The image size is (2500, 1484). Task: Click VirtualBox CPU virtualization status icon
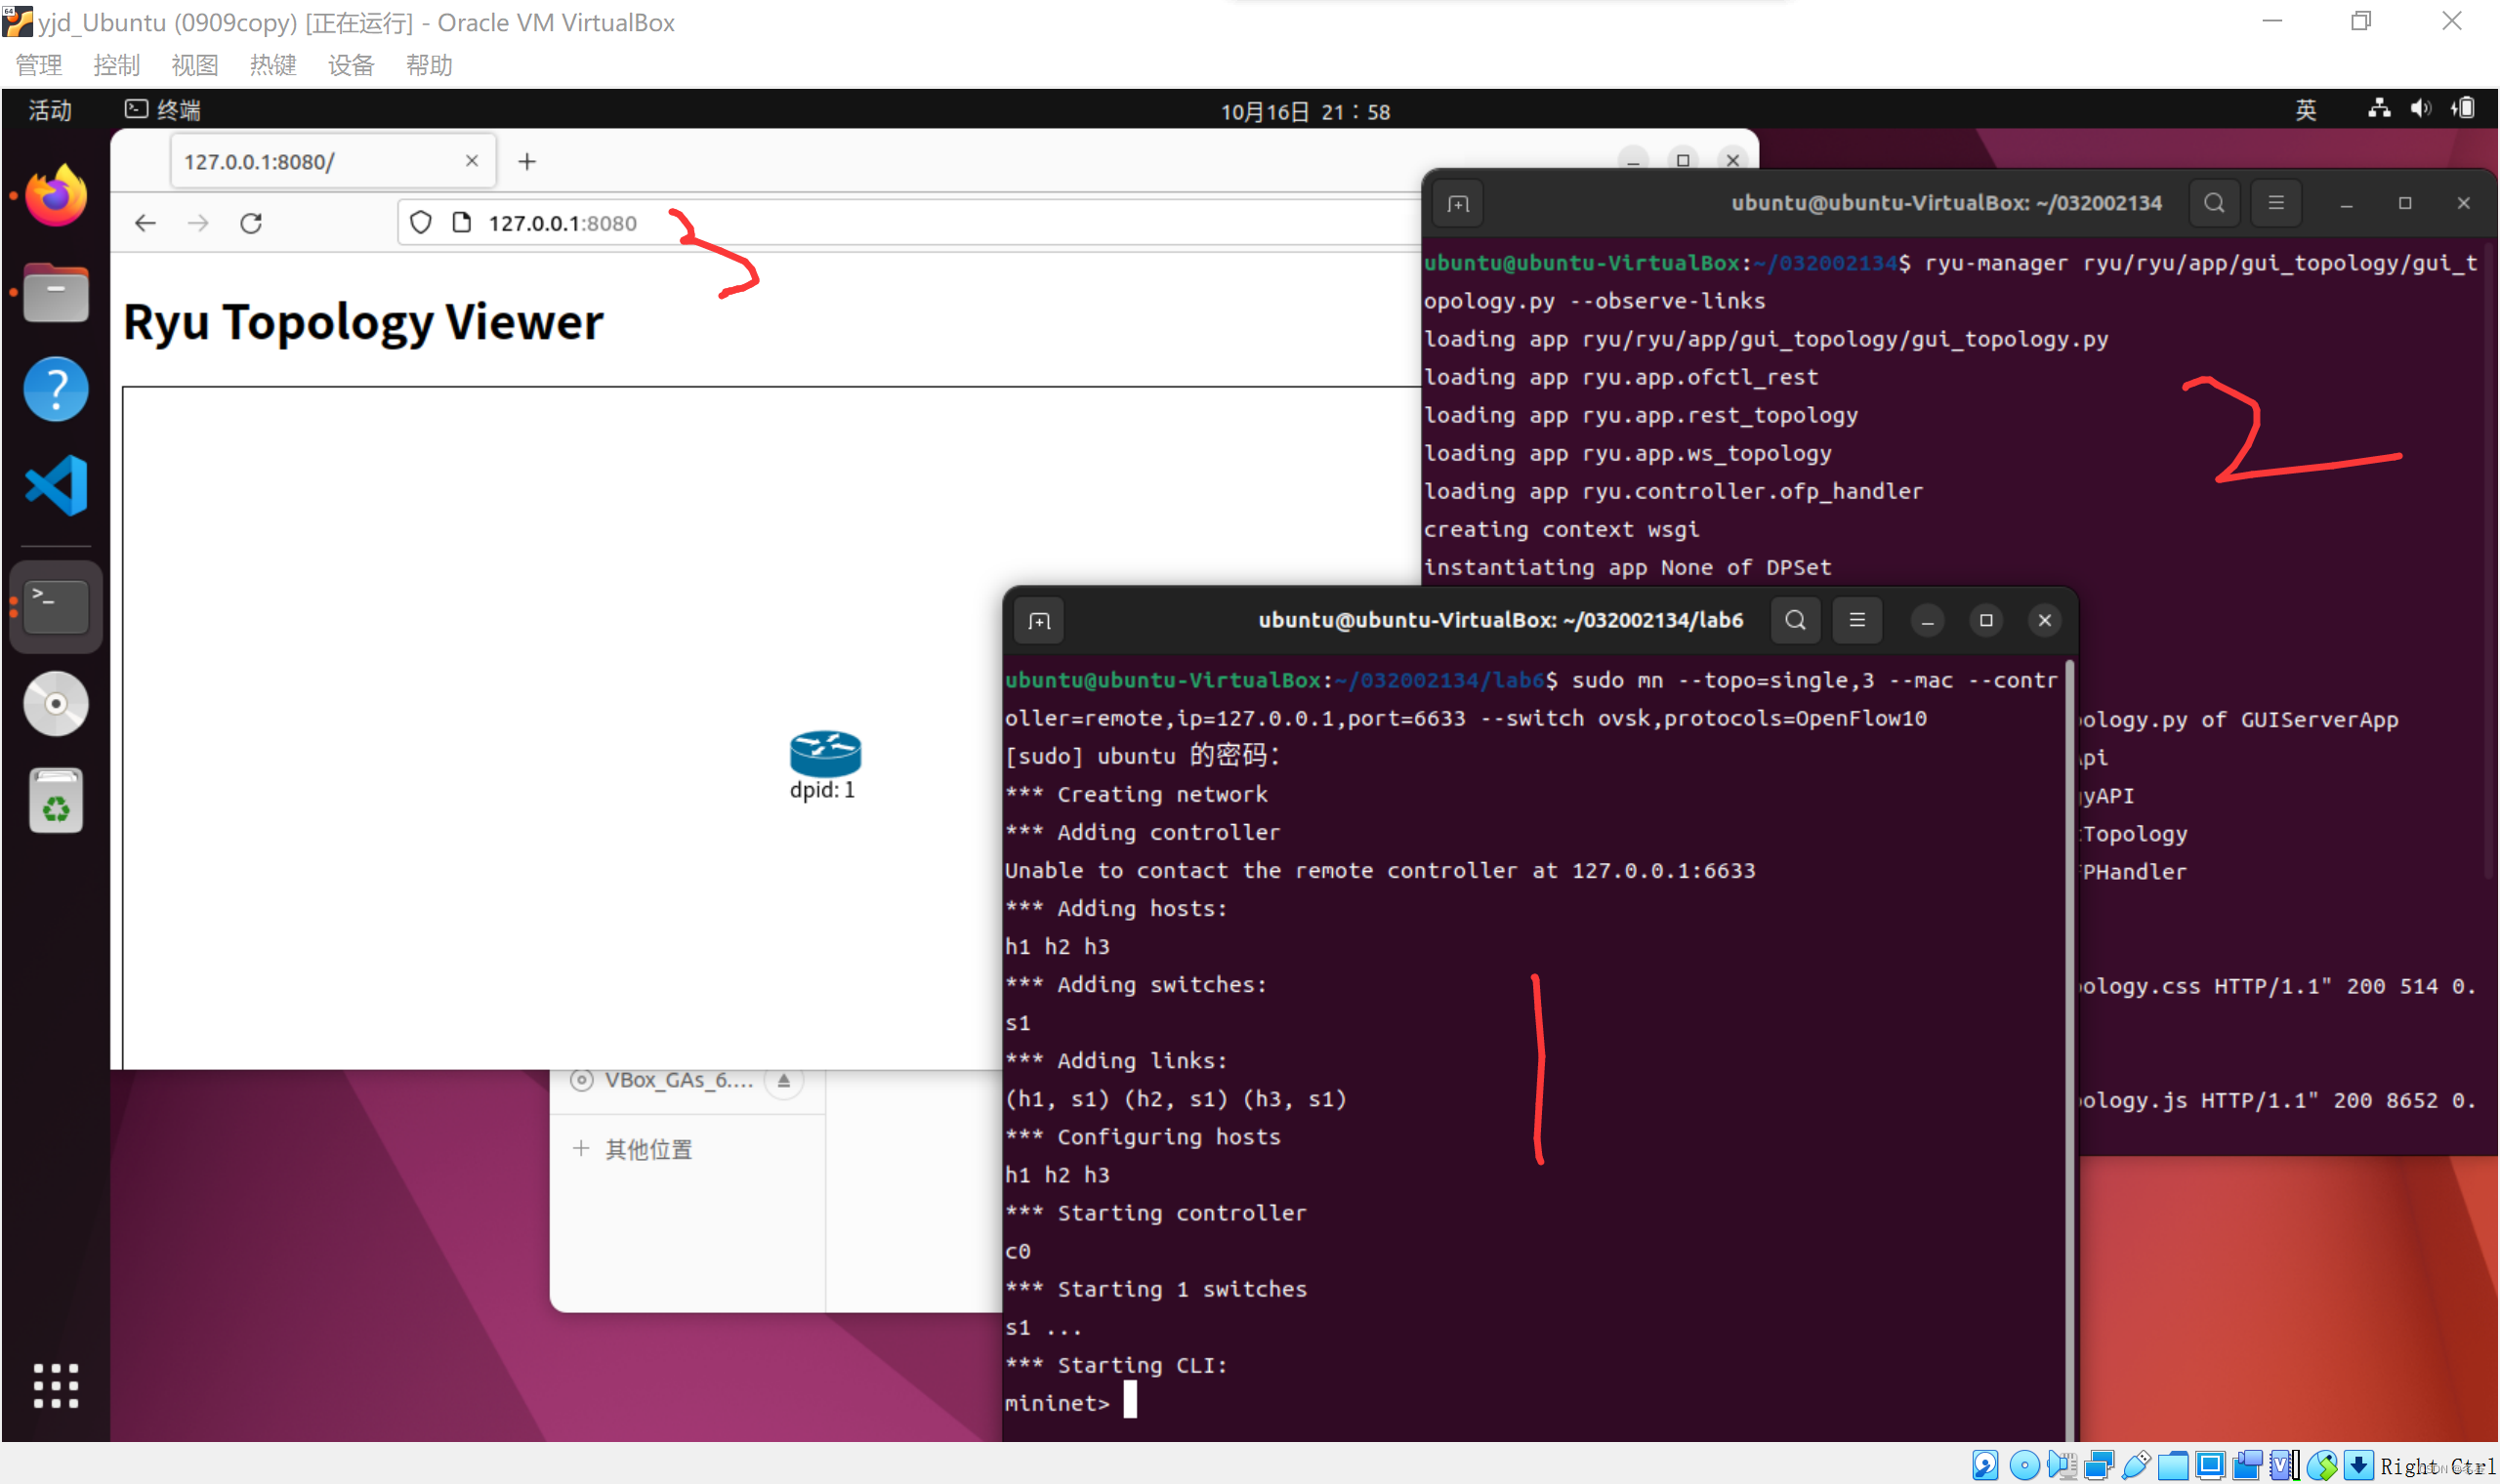2283,1466
